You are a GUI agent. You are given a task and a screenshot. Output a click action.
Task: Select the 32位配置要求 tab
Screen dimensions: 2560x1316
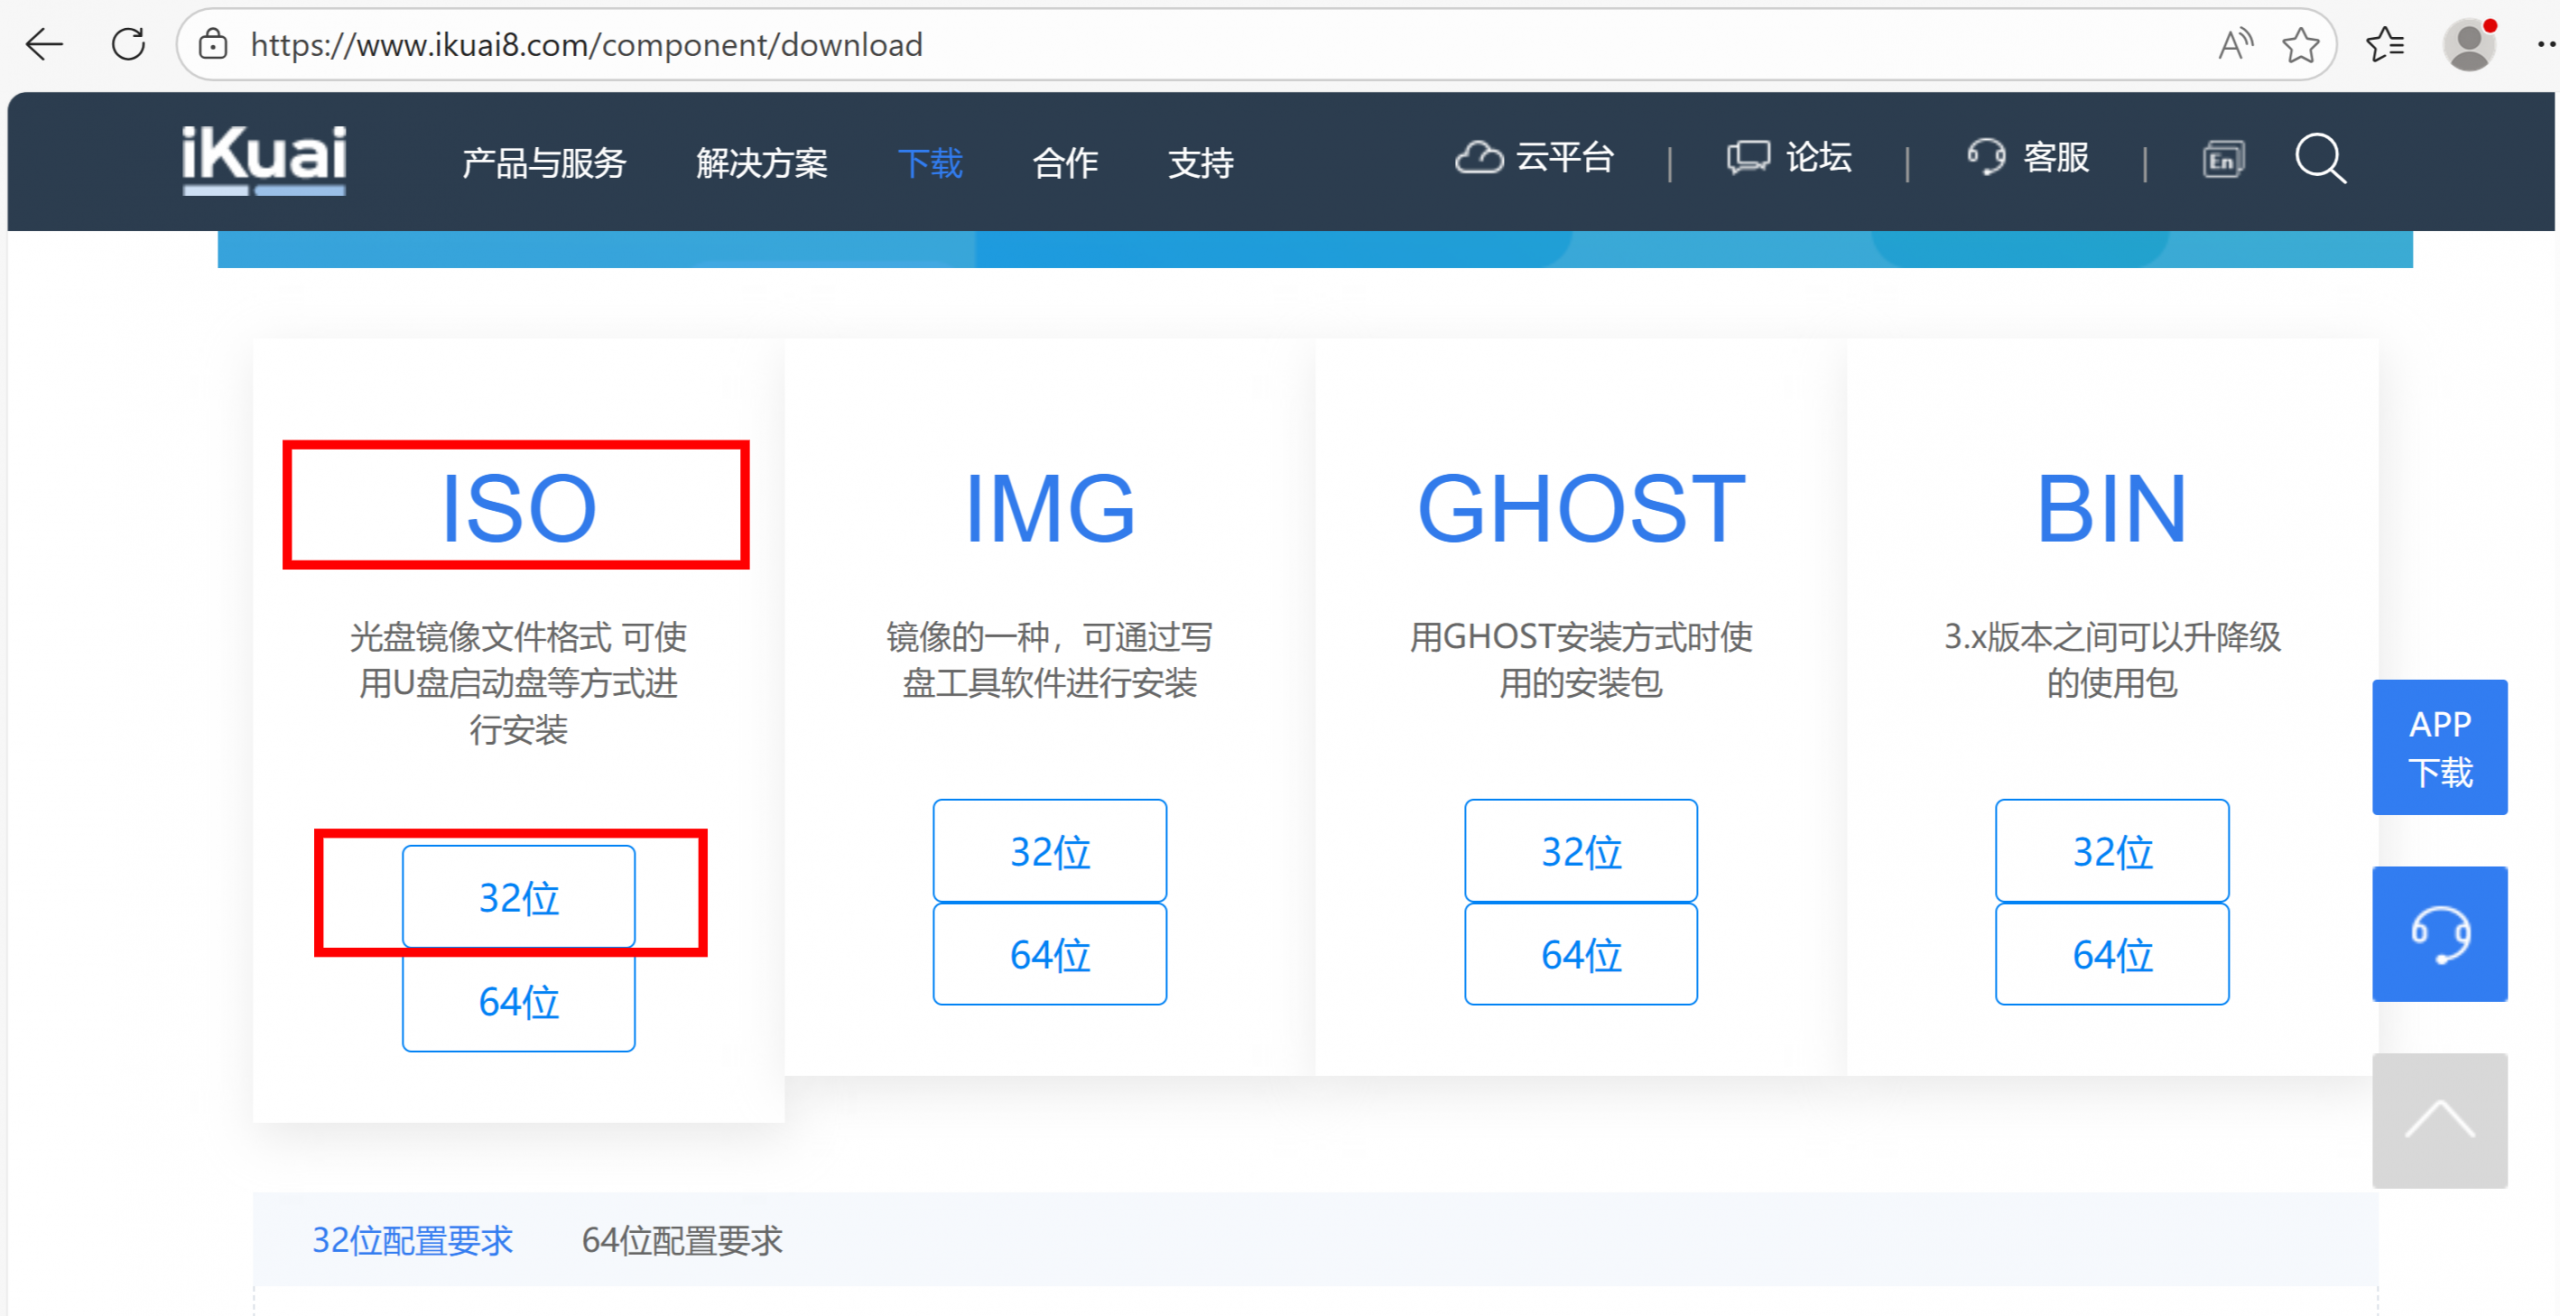click(x=412, y=1240)
